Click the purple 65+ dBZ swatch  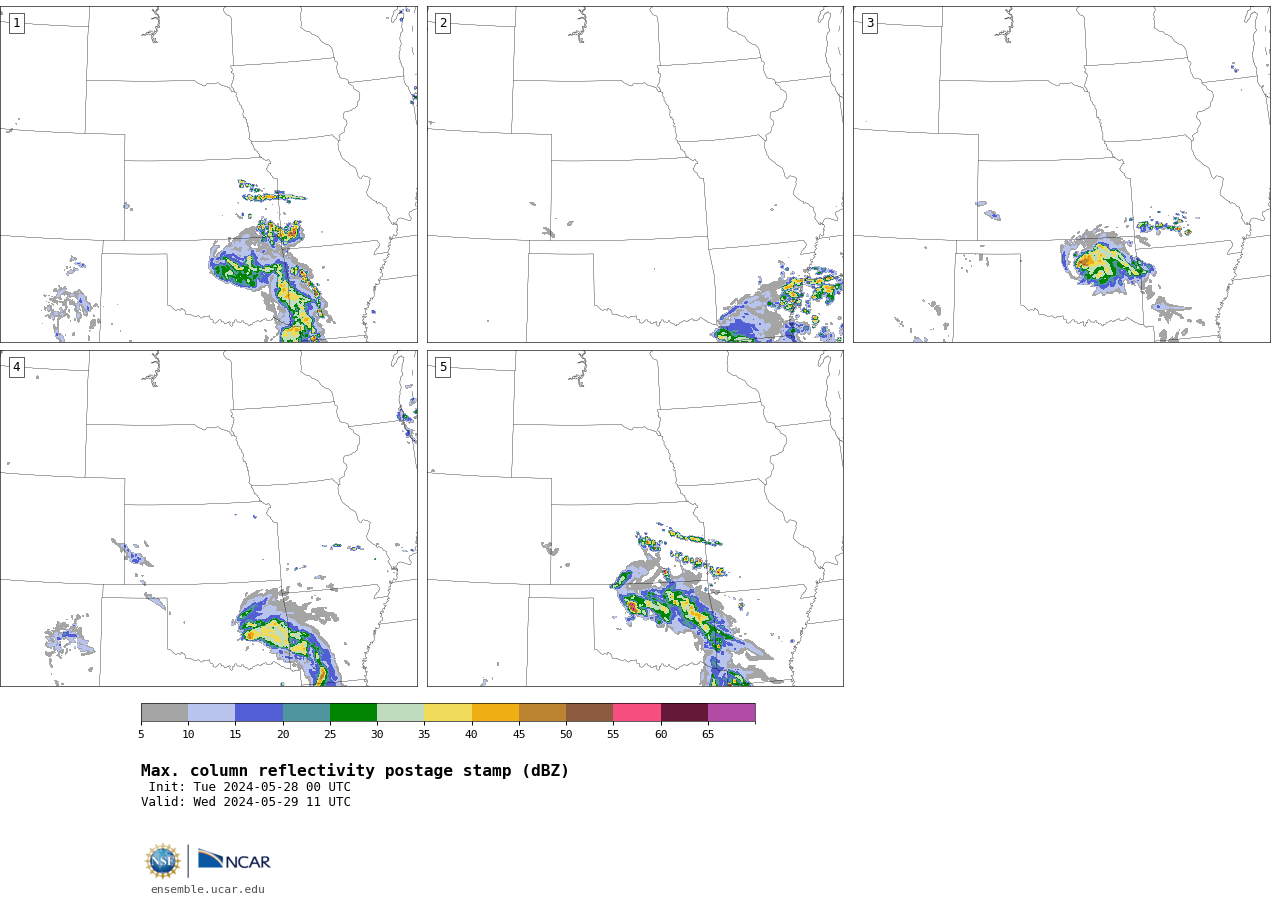tap(731, 713)
